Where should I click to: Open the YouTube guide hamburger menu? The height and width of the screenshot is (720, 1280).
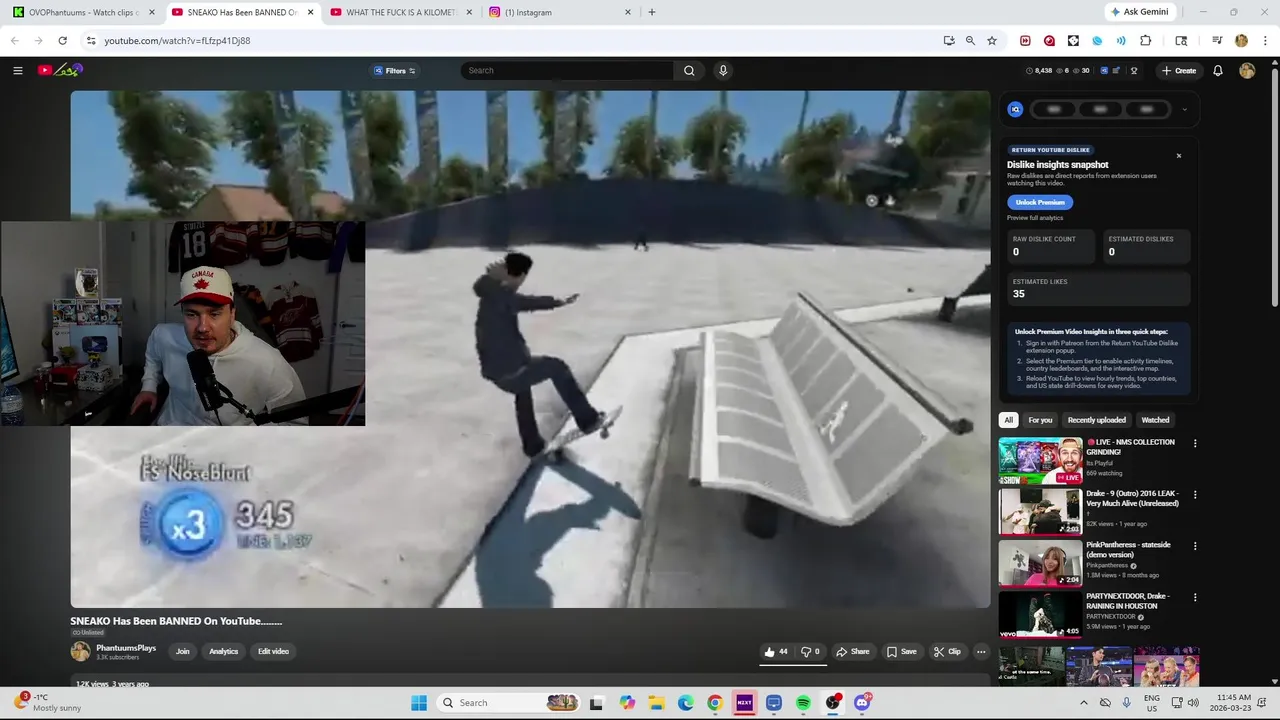click(17, 70)
